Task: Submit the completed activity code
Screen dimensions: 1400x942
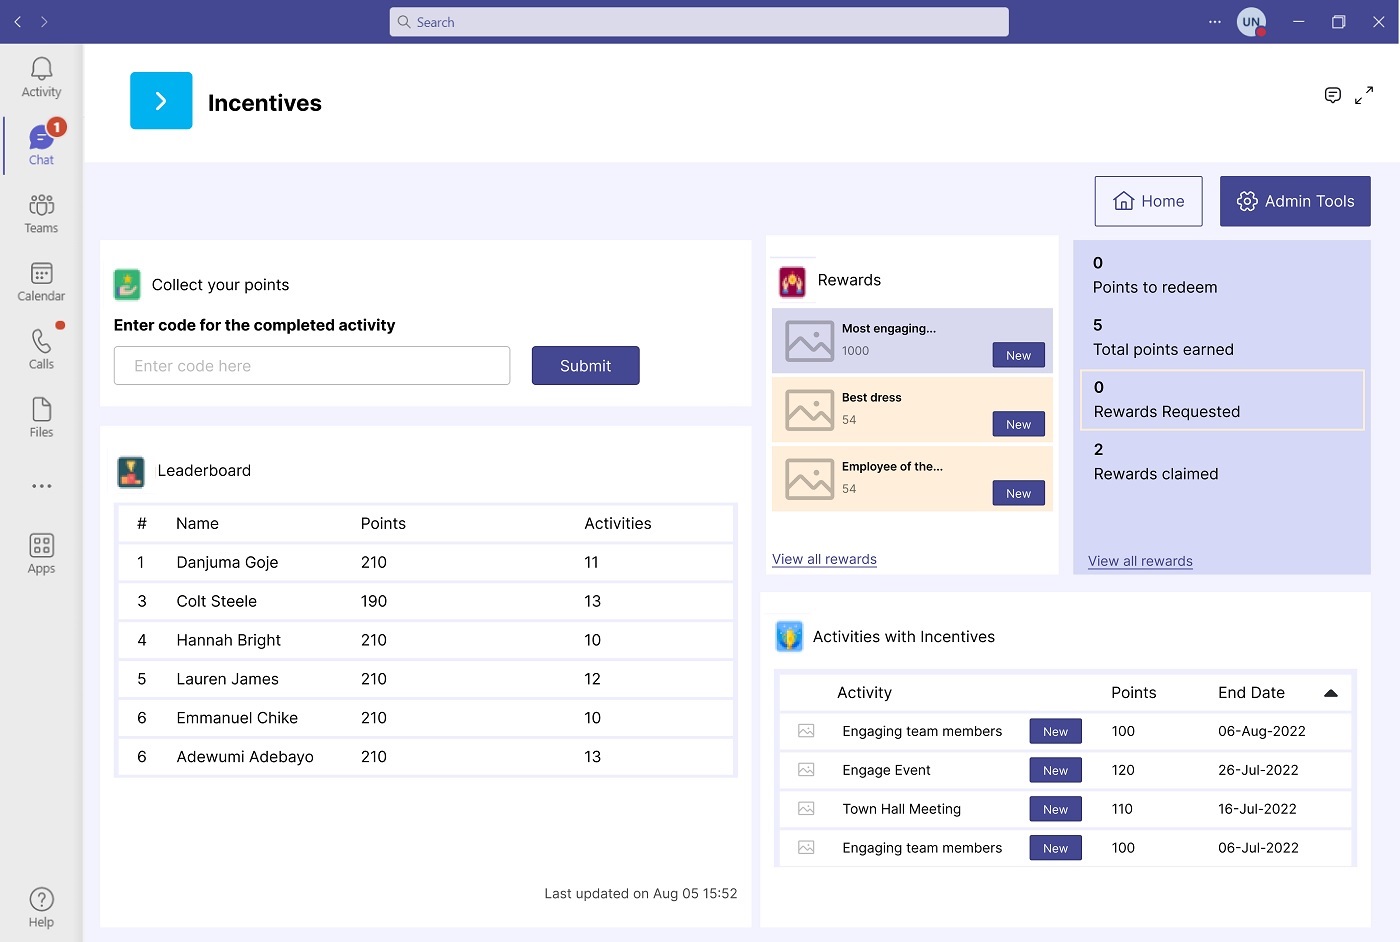Action: coord(585,365)
